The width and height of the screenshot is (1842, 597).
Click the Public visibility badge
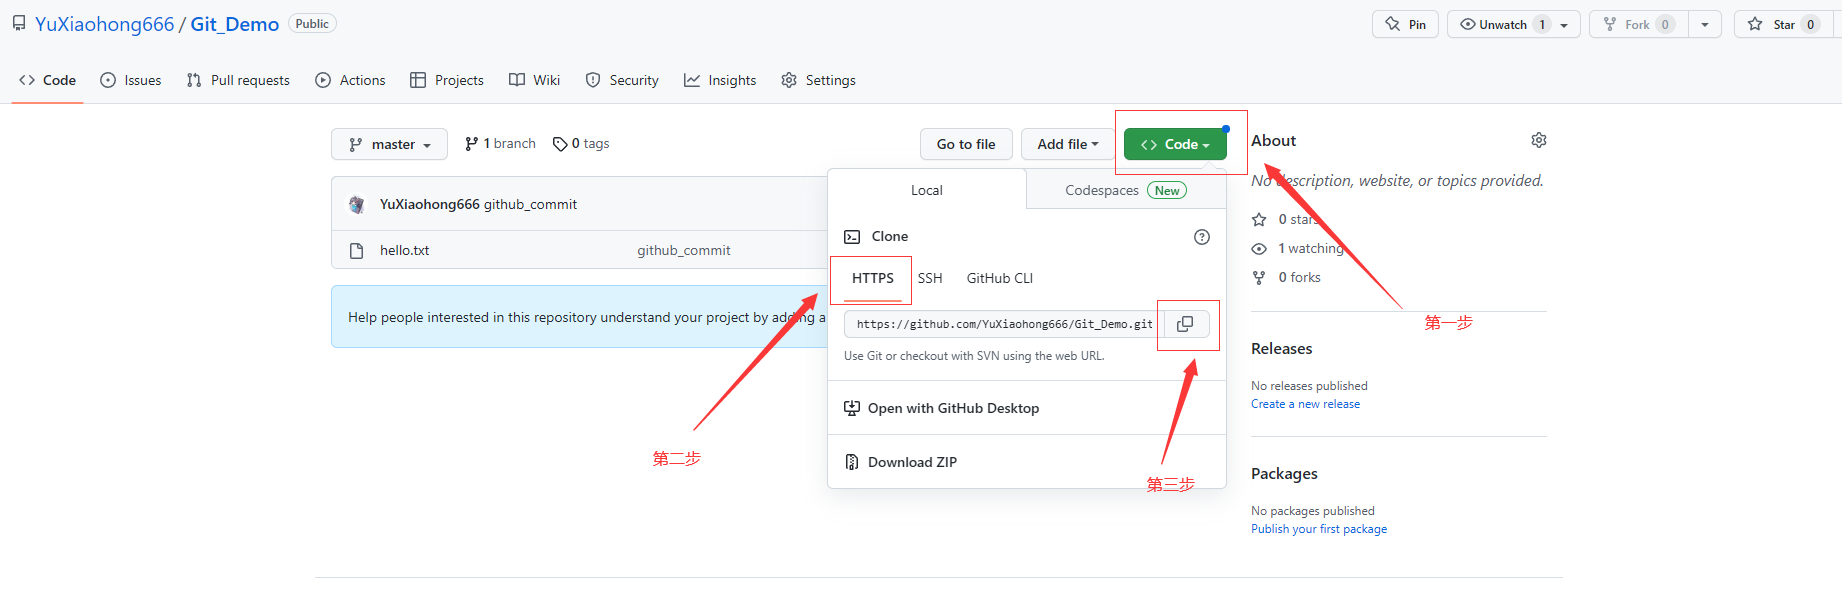point(312,24)
